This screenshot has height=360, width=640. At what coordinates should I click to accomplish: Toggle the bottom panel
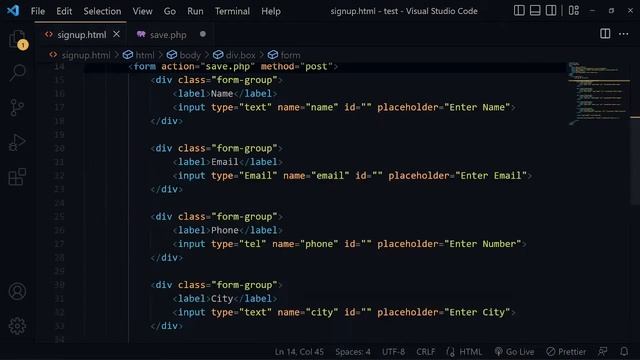535,10
